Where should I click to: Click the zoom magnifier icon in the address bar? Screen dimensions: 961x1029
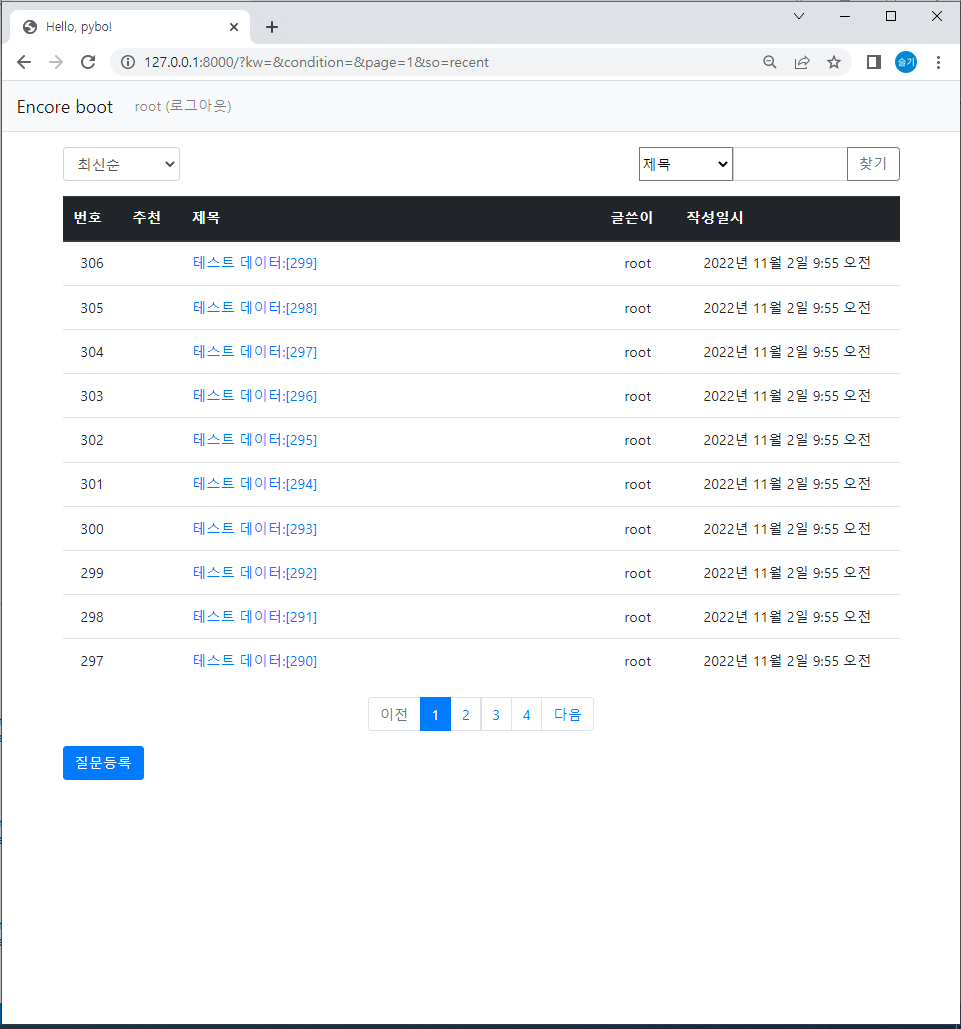769,61
